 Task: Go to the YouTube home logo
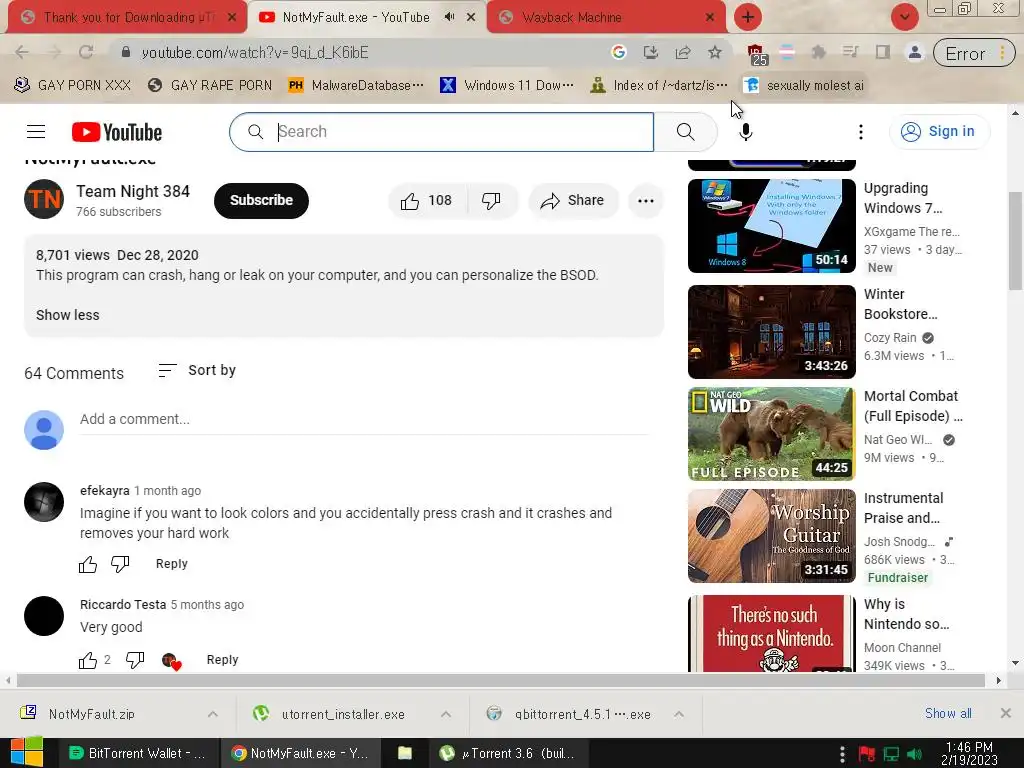(117, 132)
